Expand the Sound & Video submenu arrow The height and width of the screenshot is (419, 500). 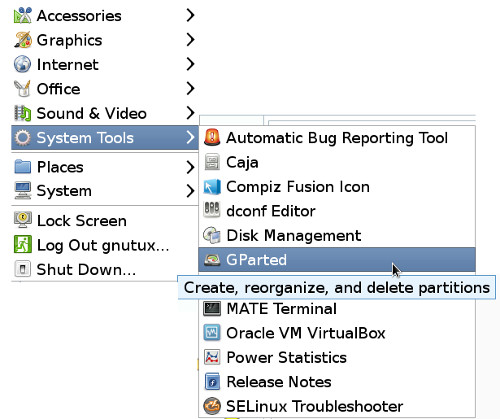pos(190,113)
